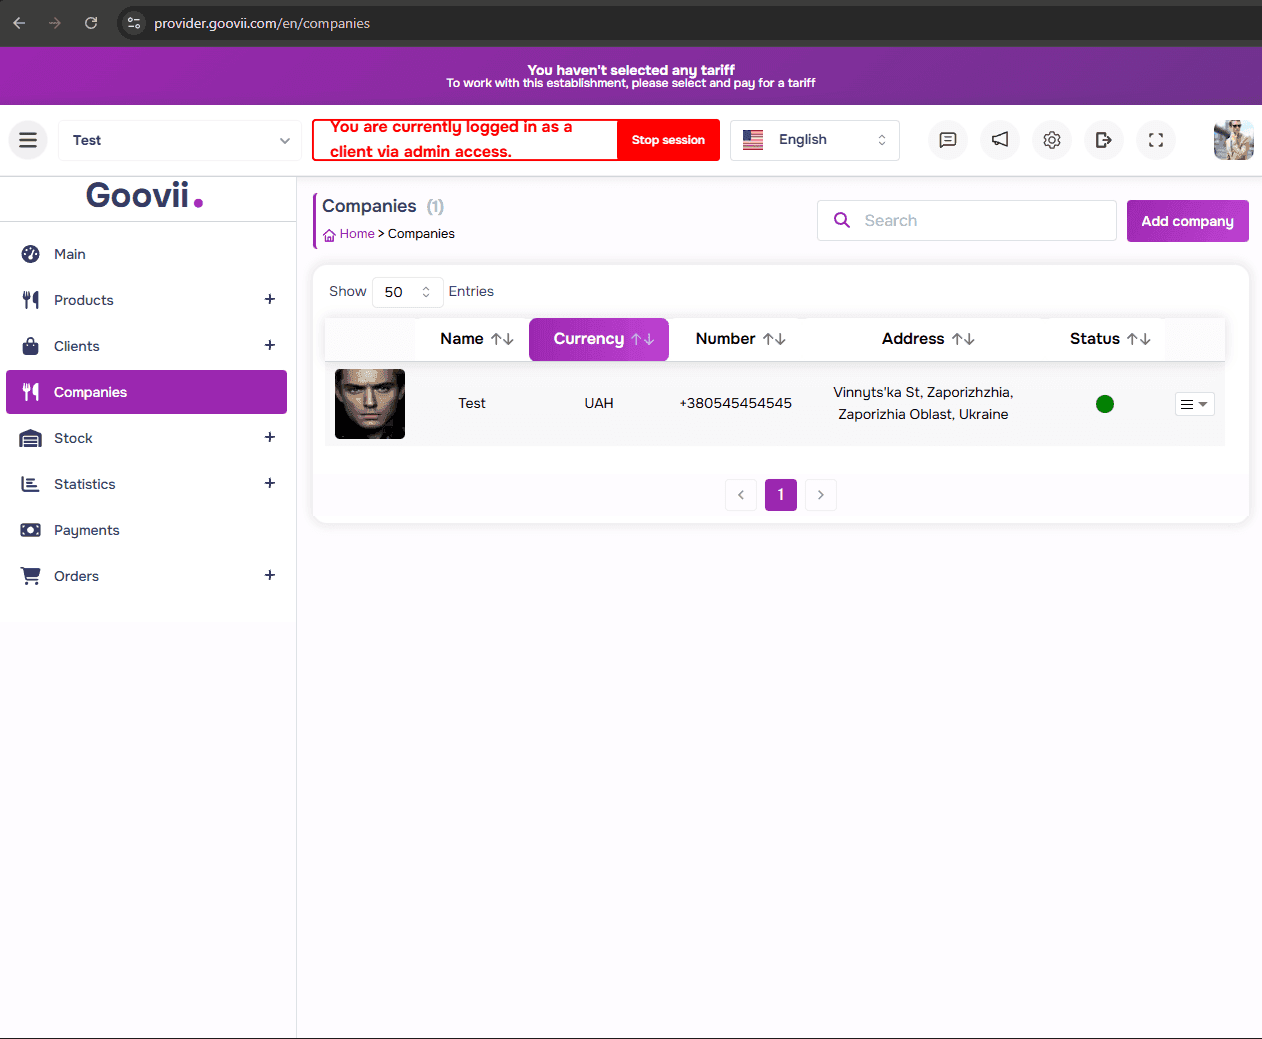Image resolution: width=1262 pixels, height=1039 pixels.
Task: Open the company row actions dropdown
Action: (x=1194, y=403)
